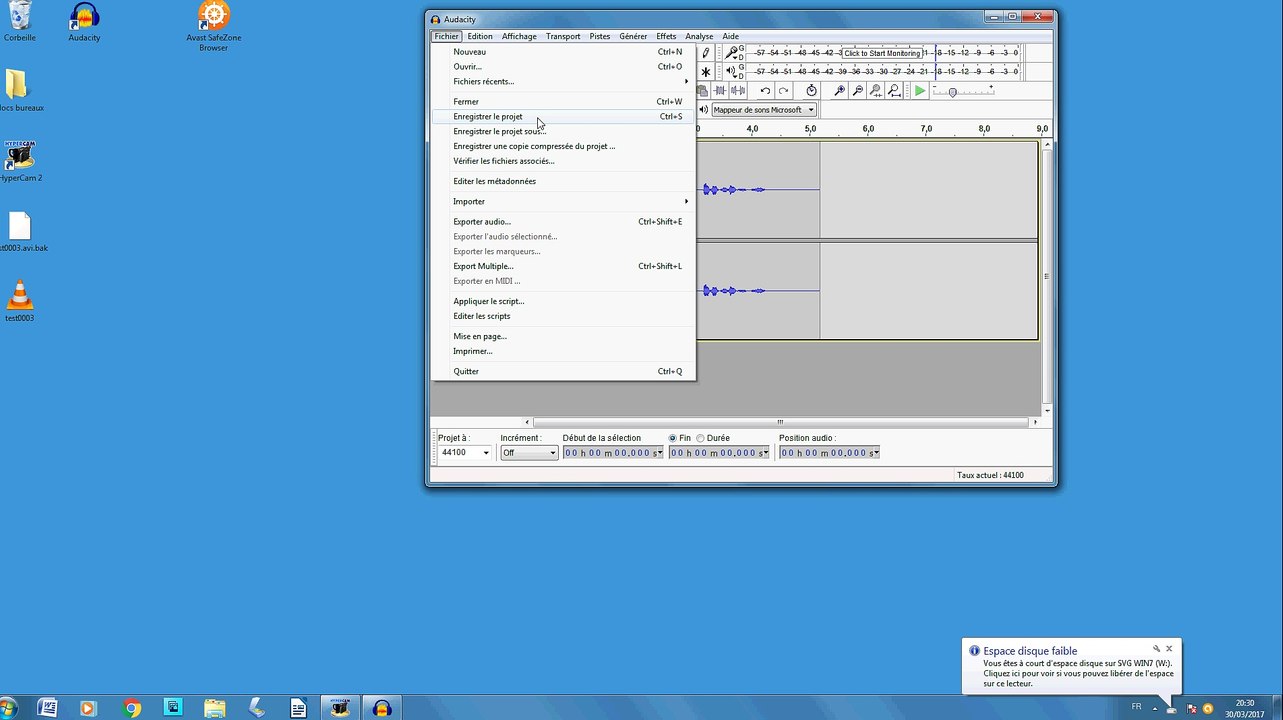Choose Editer les métadonnées
1283x720 pixels.
[x=563, y=182]
